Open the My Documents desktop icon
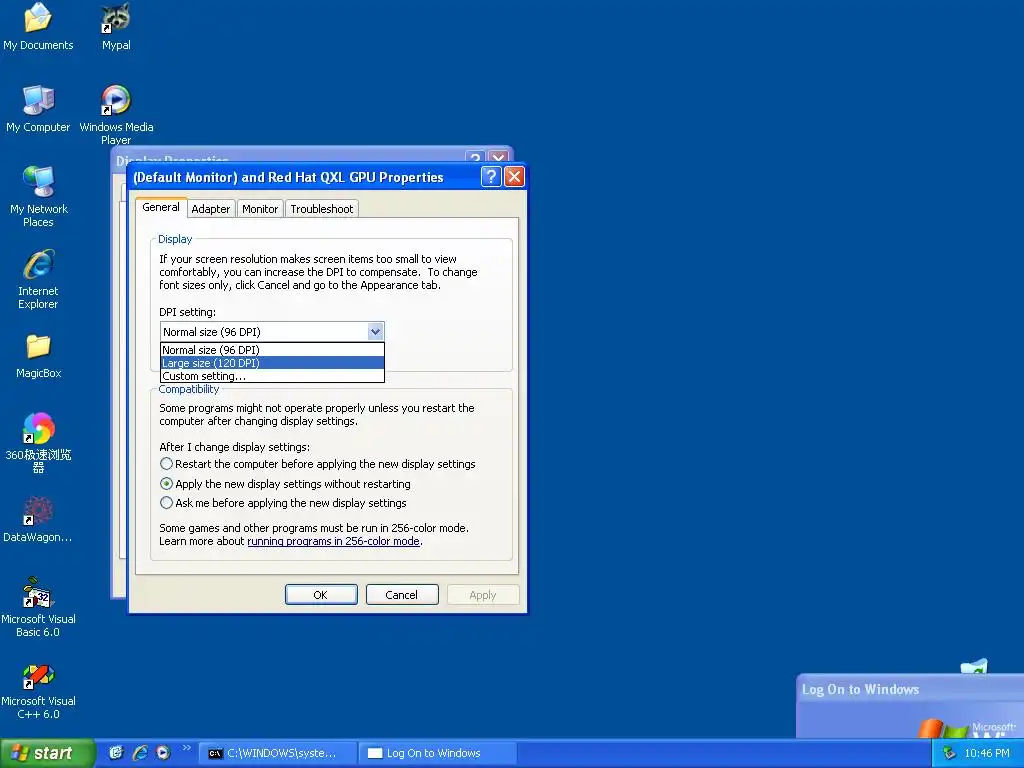1024x768 pixels. [x=38, y=26]
